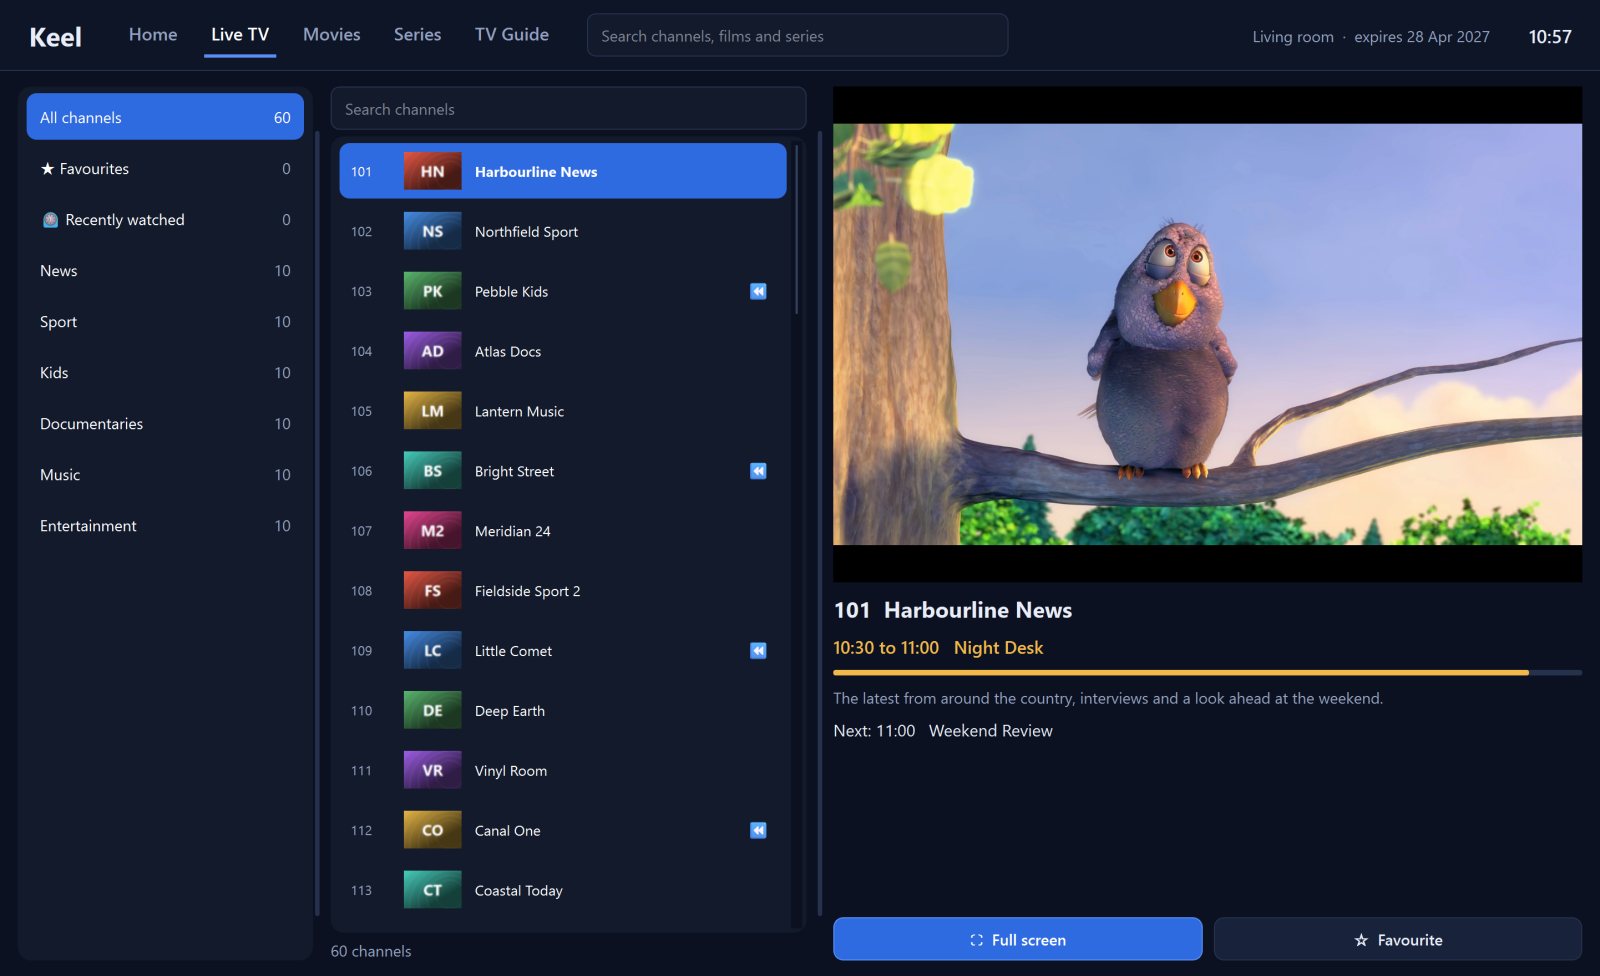Click the LM logo of Lantern Music
1600x976 pixels.
coord(432,411)
